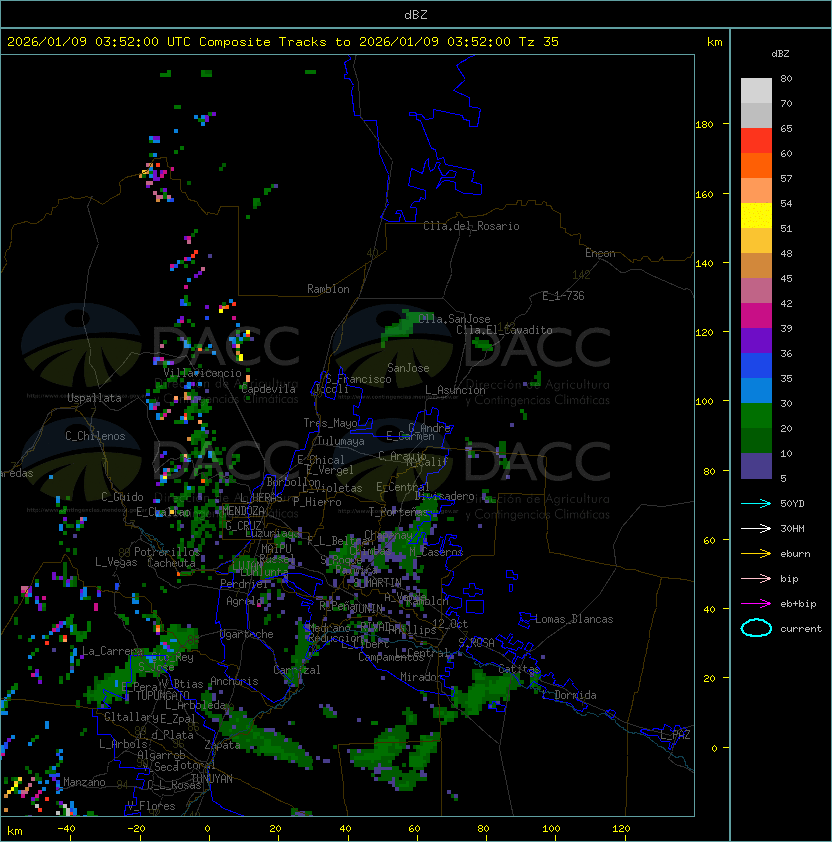
Task: Pick the light gray 80 dBZ swatch
Action: click(x=756, y=91)
